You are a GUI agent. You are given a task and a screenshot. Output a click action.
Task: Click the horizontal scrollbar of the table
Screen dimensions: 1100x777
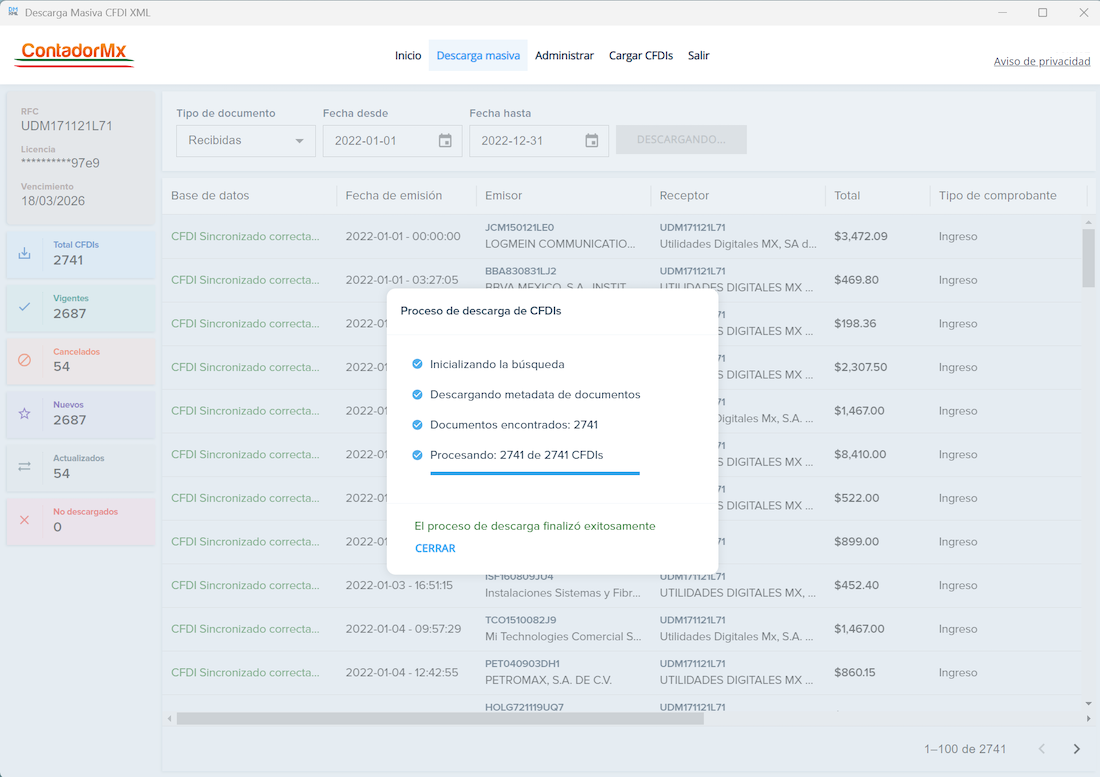tap(440, 719)
